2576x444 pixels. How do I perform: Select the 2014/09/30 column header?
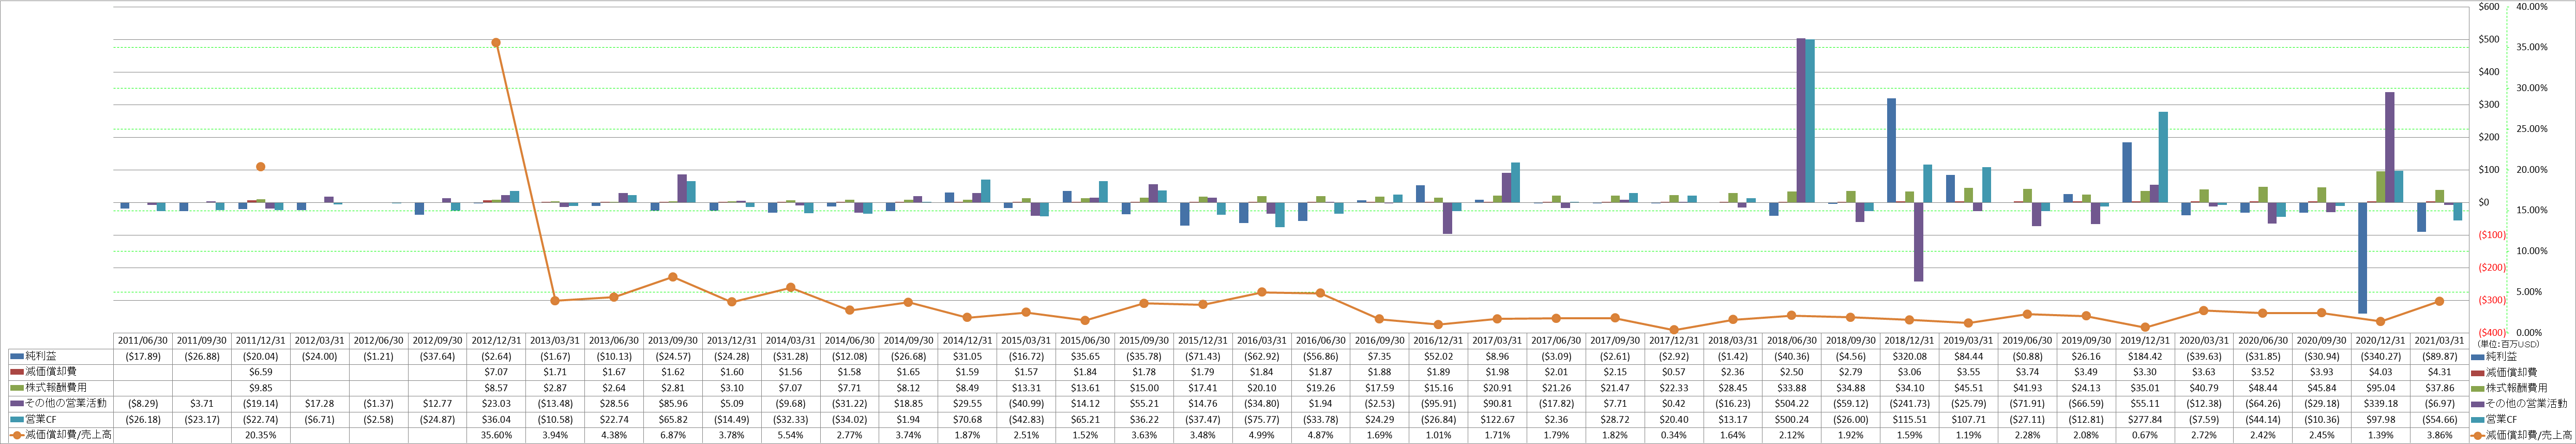coord(908,341)
